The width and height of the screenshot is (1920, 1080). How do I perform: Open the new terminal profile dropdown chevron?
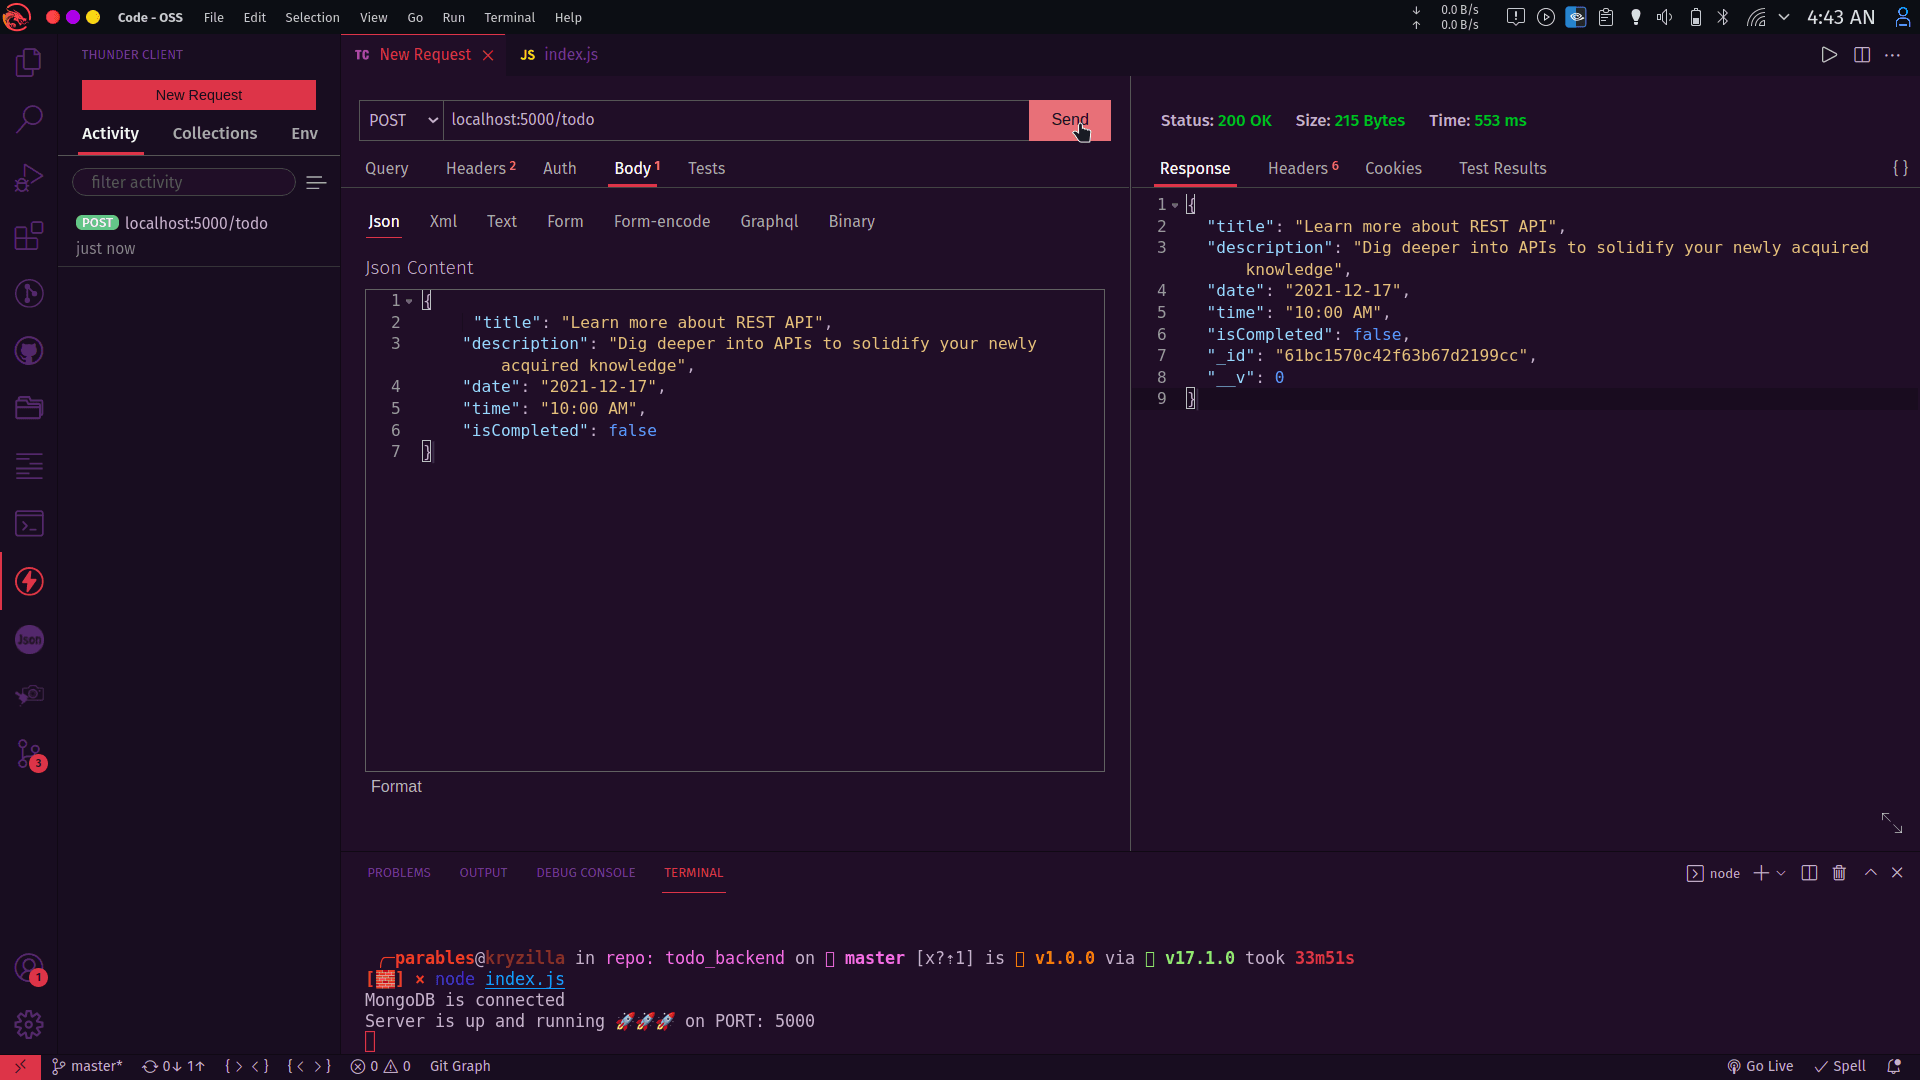pyautogui.click(x=1781, y=873)
